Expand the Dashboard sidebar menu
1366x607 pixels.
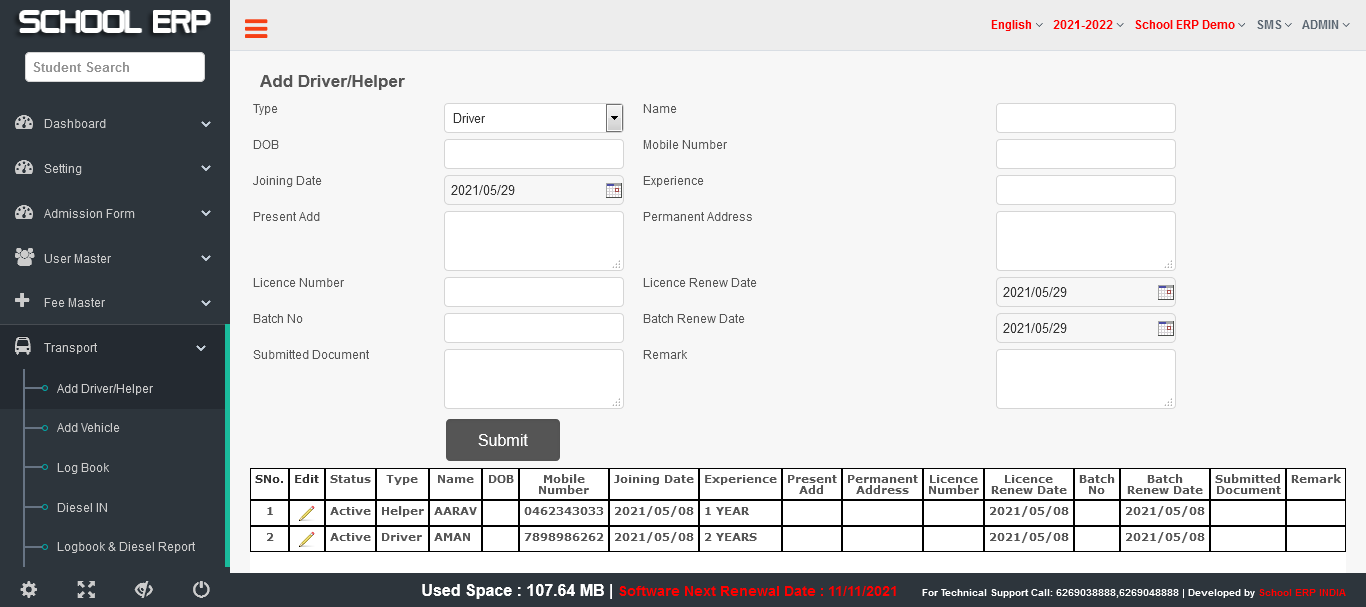(x=114, y=124)
